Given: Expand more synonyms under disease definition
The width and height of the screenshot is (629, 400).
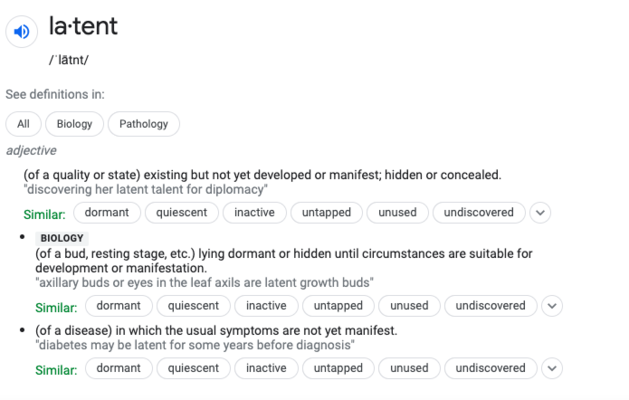Looking at the screenshot, I should tap(552, 368).
